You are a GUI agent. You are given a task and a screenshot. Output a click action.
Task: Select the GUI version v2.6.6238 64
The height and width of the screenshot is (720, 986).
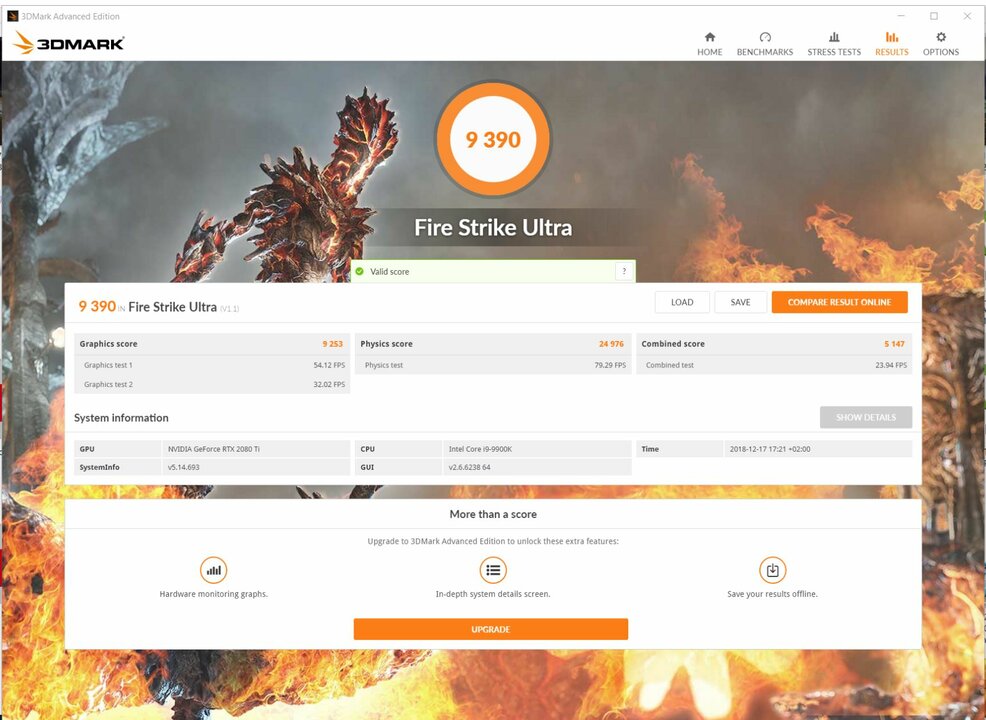click(x=469, y=467)
